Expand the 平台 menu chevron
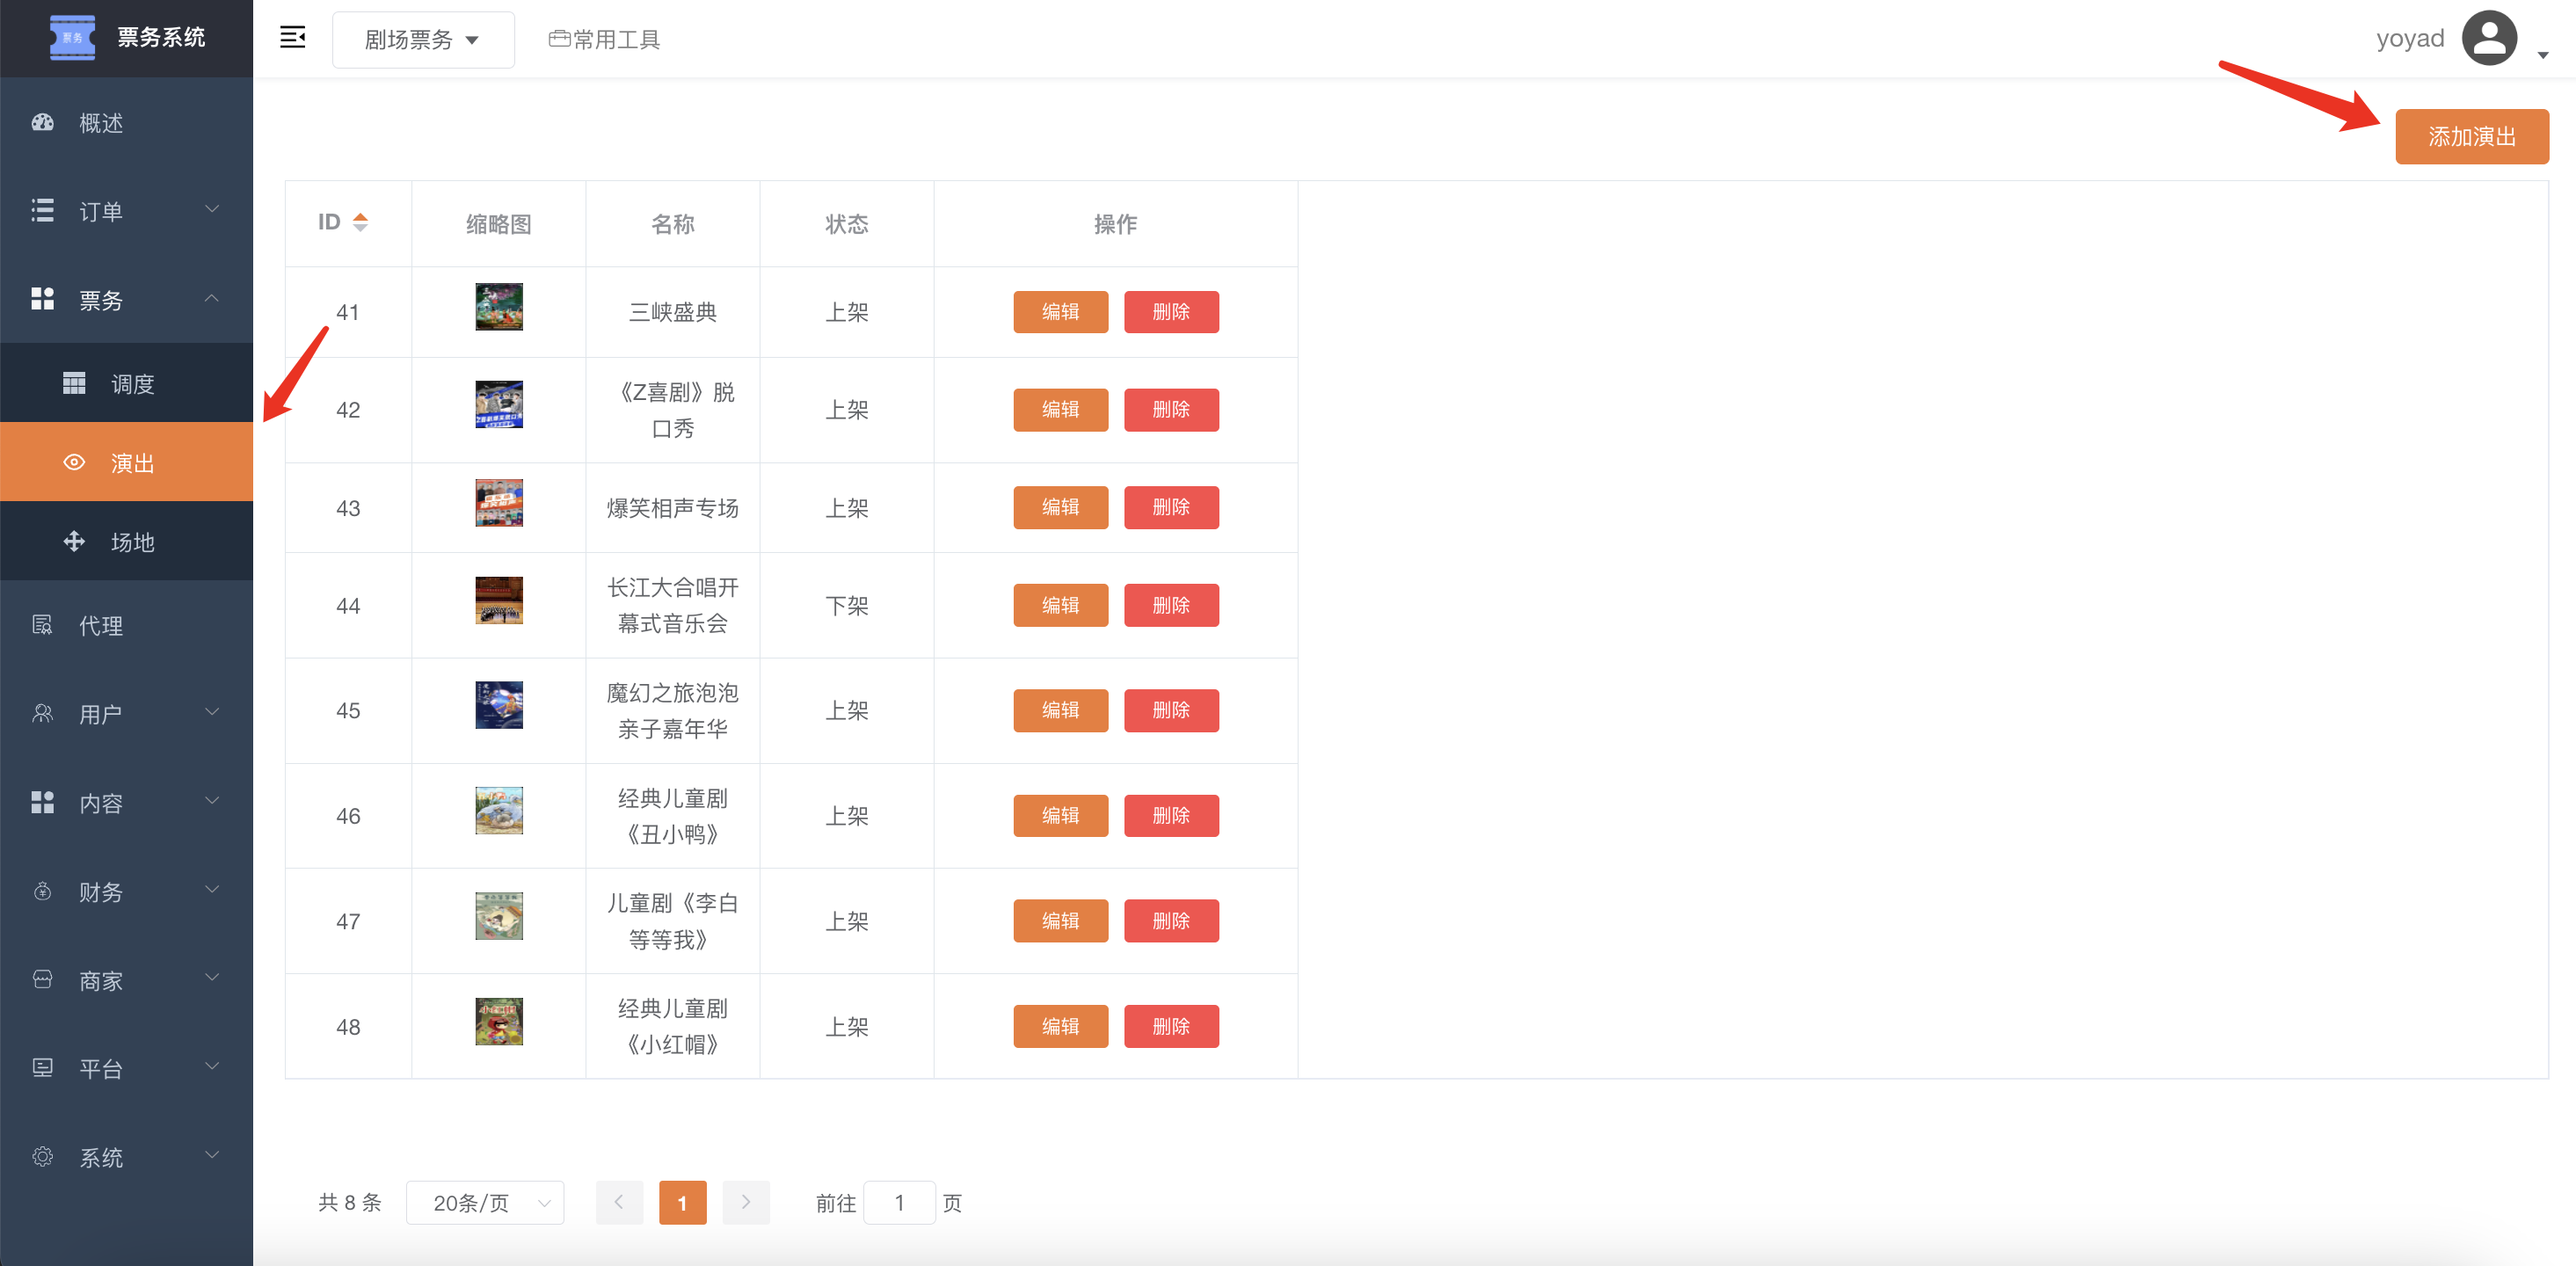This screenshot has width=2576, height=1266. click(212, 1066)
